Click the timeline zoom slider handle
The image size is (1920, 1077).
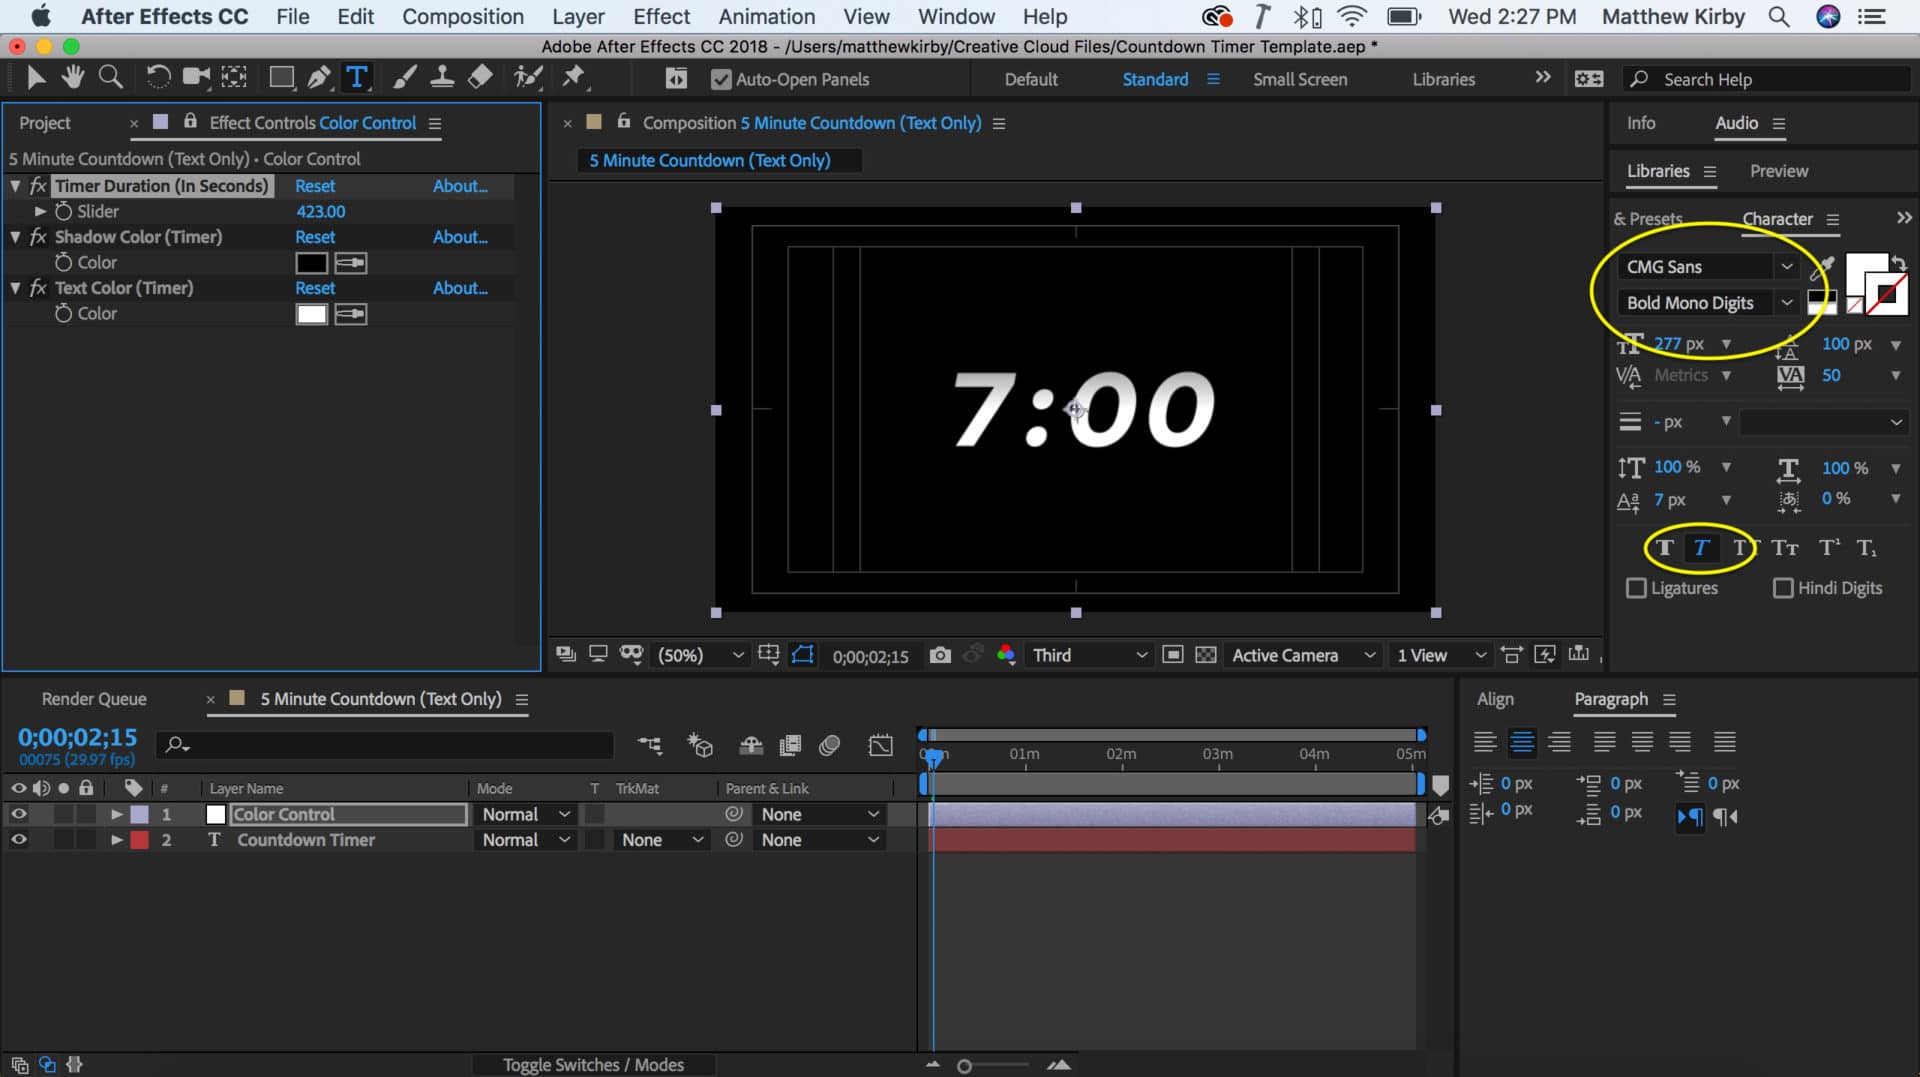[964, 1066]
